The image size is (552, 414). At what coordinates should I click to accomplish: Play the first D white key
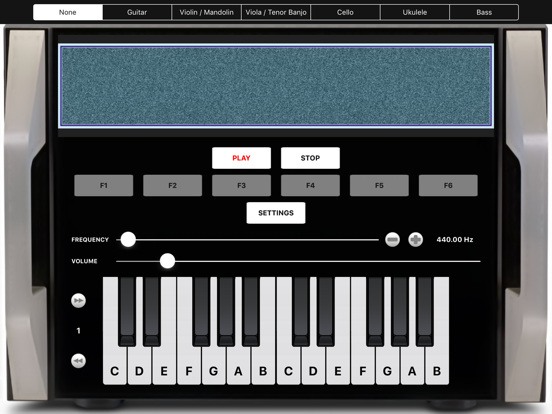[139, 366]
